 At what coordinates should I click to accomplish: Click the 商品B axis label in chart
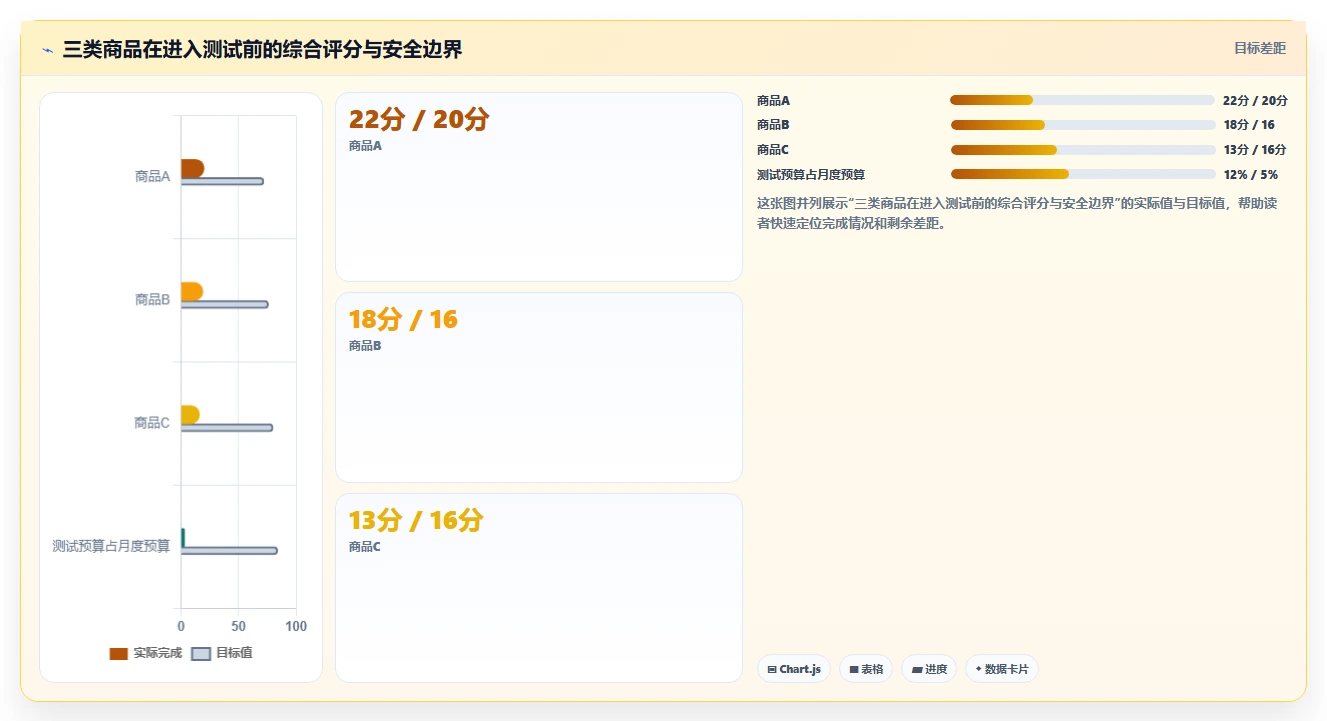pos(152,299)
